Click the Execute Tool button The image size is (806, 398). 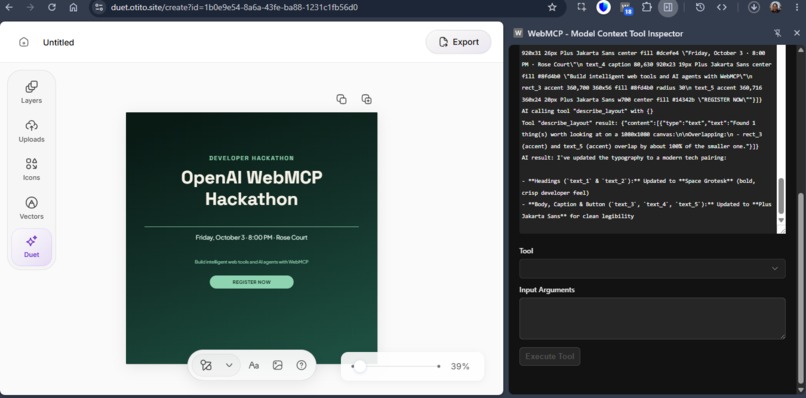click(549, 356)
